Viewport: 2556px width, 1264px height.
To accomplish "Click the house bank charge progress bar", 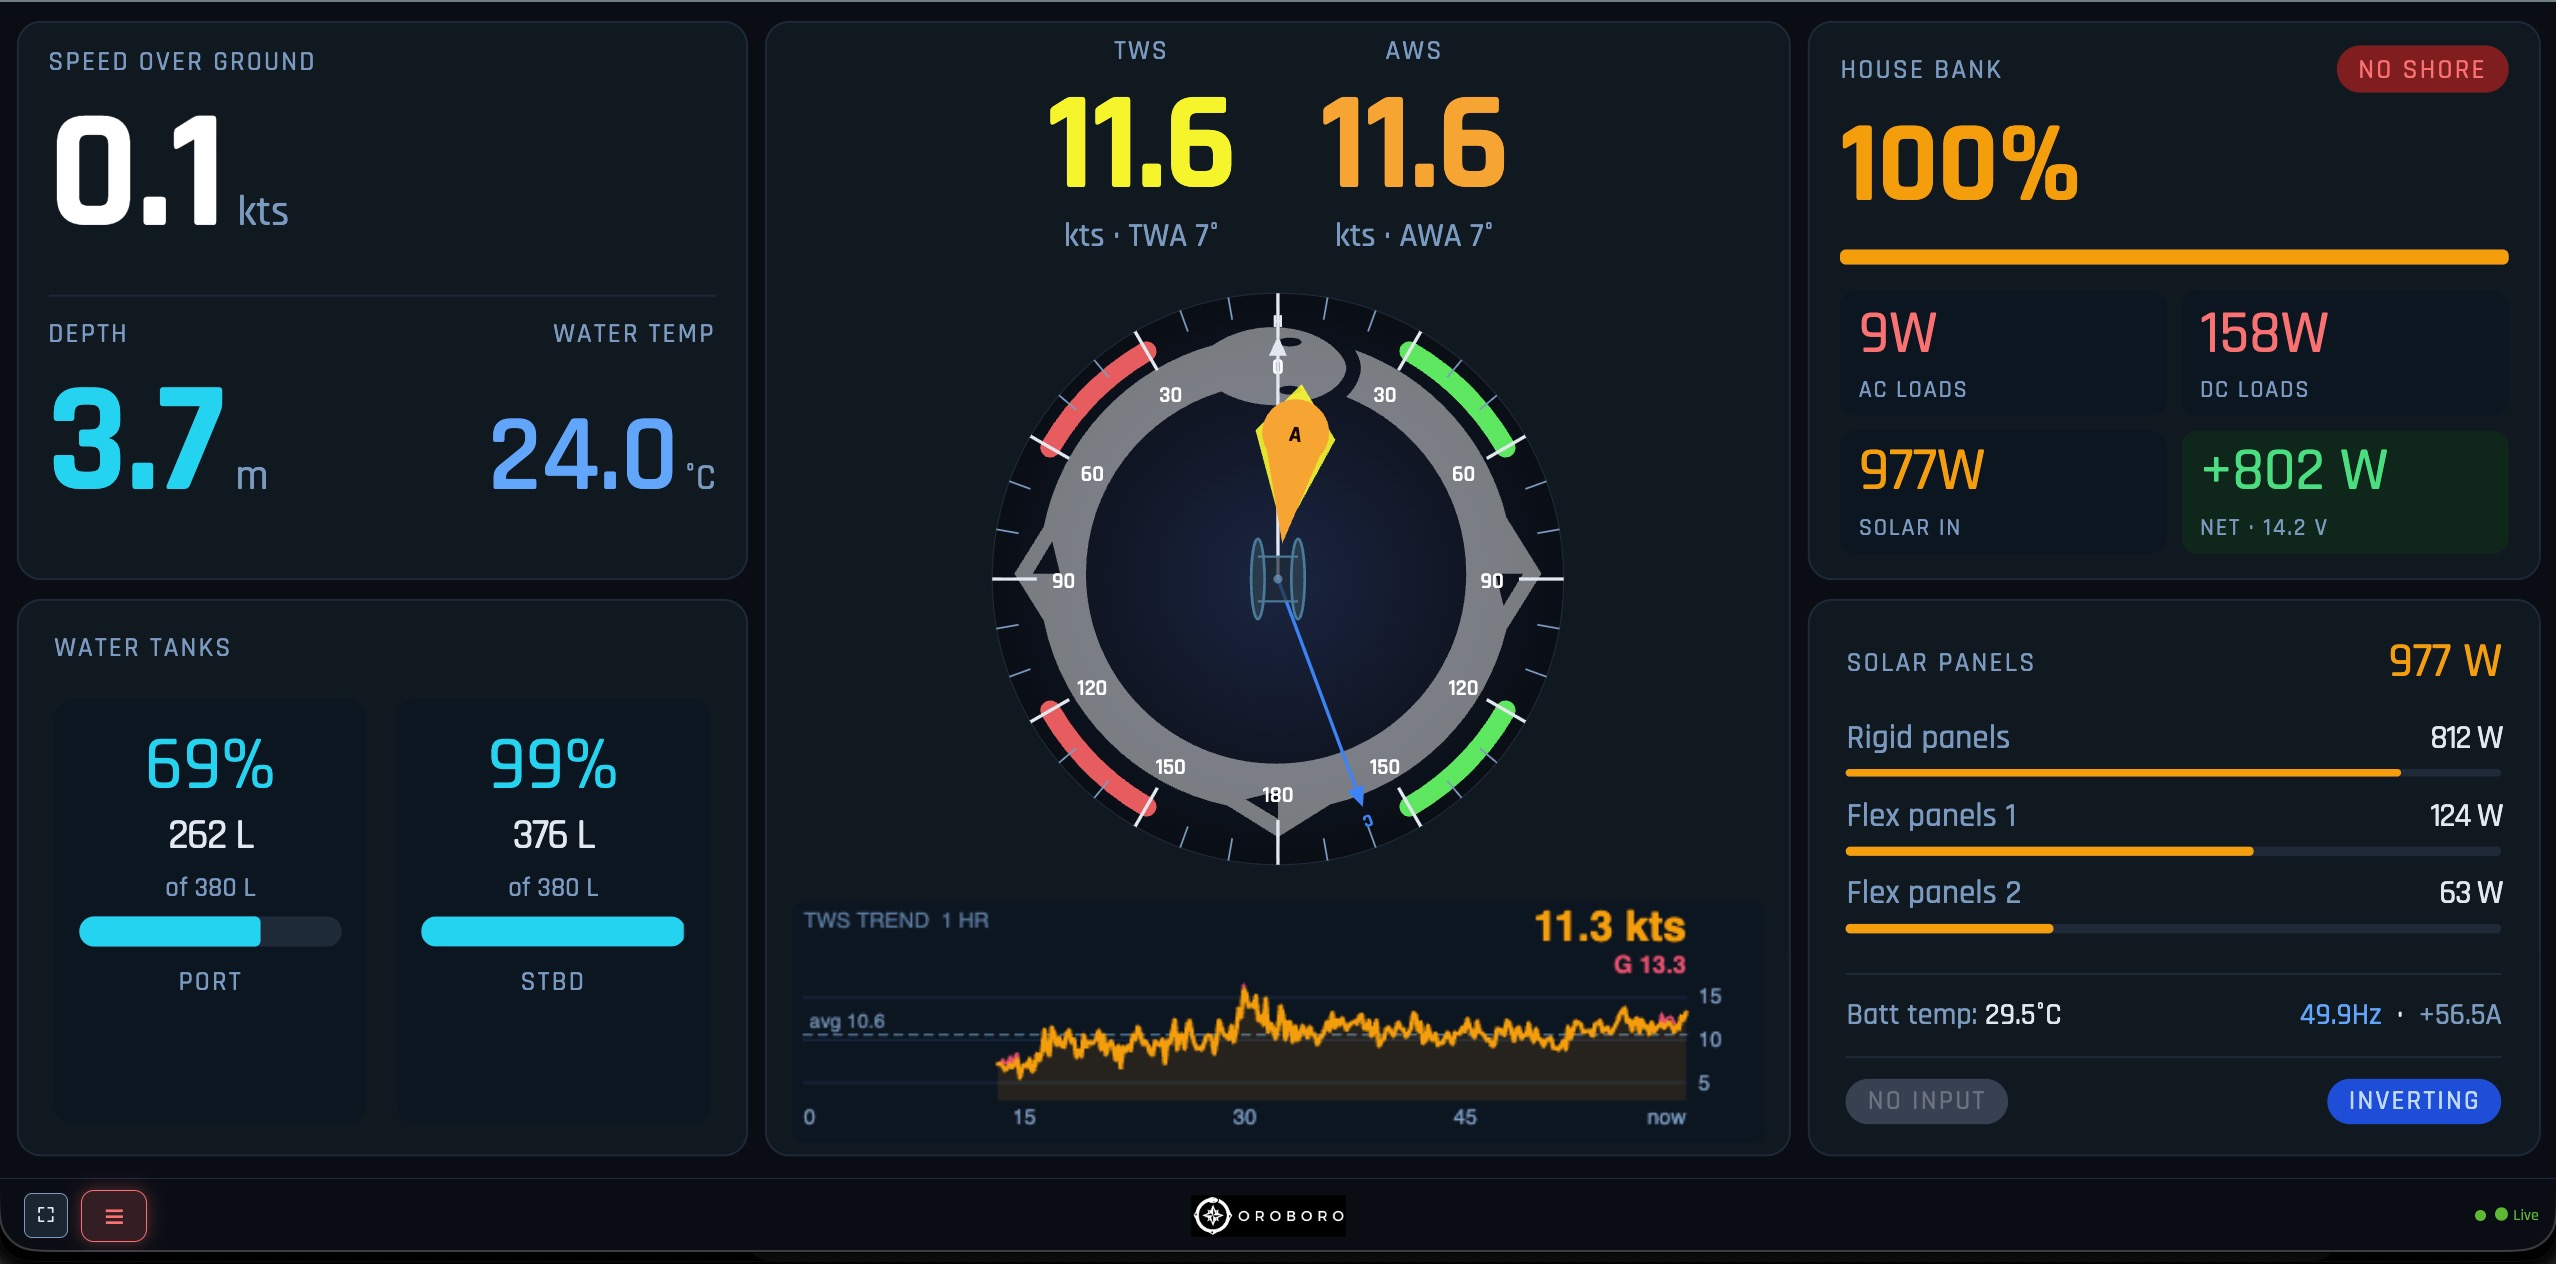I will tap(2173, 257).
